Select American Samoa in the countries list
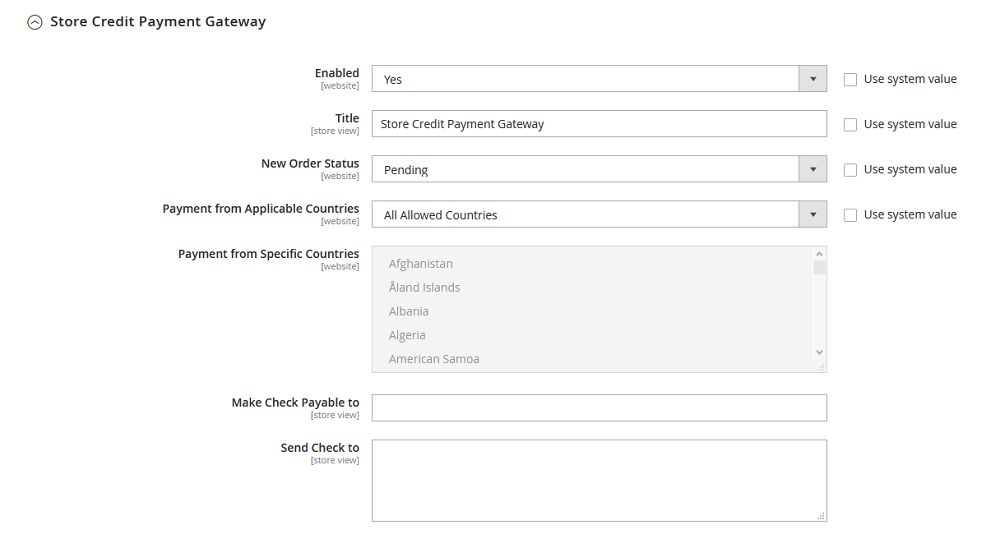 434,359
